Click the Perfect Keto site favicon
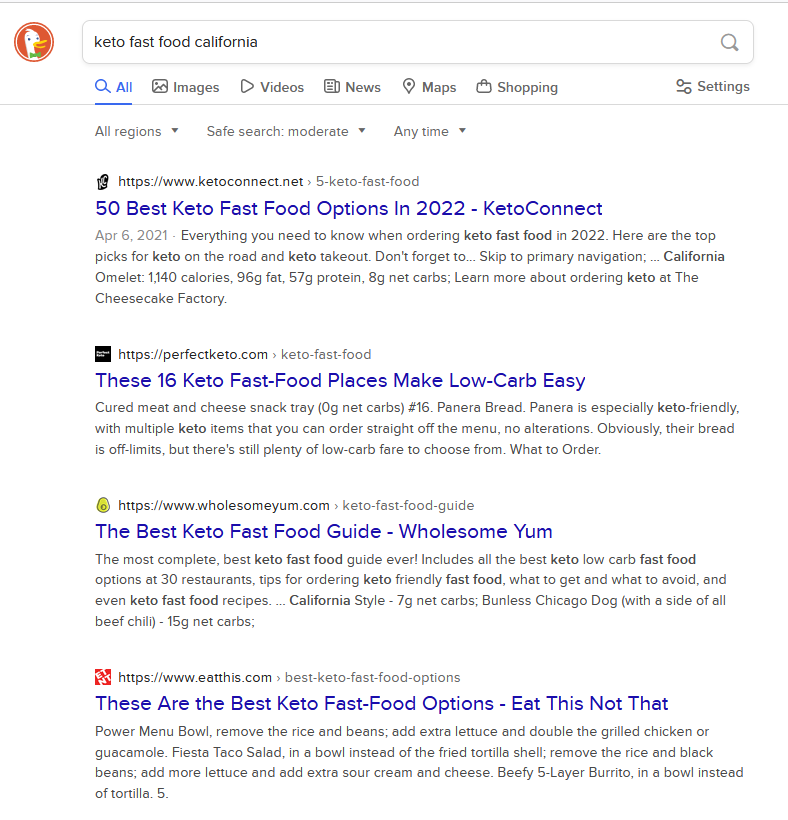788x820 pixels. [x=103, y=354]
